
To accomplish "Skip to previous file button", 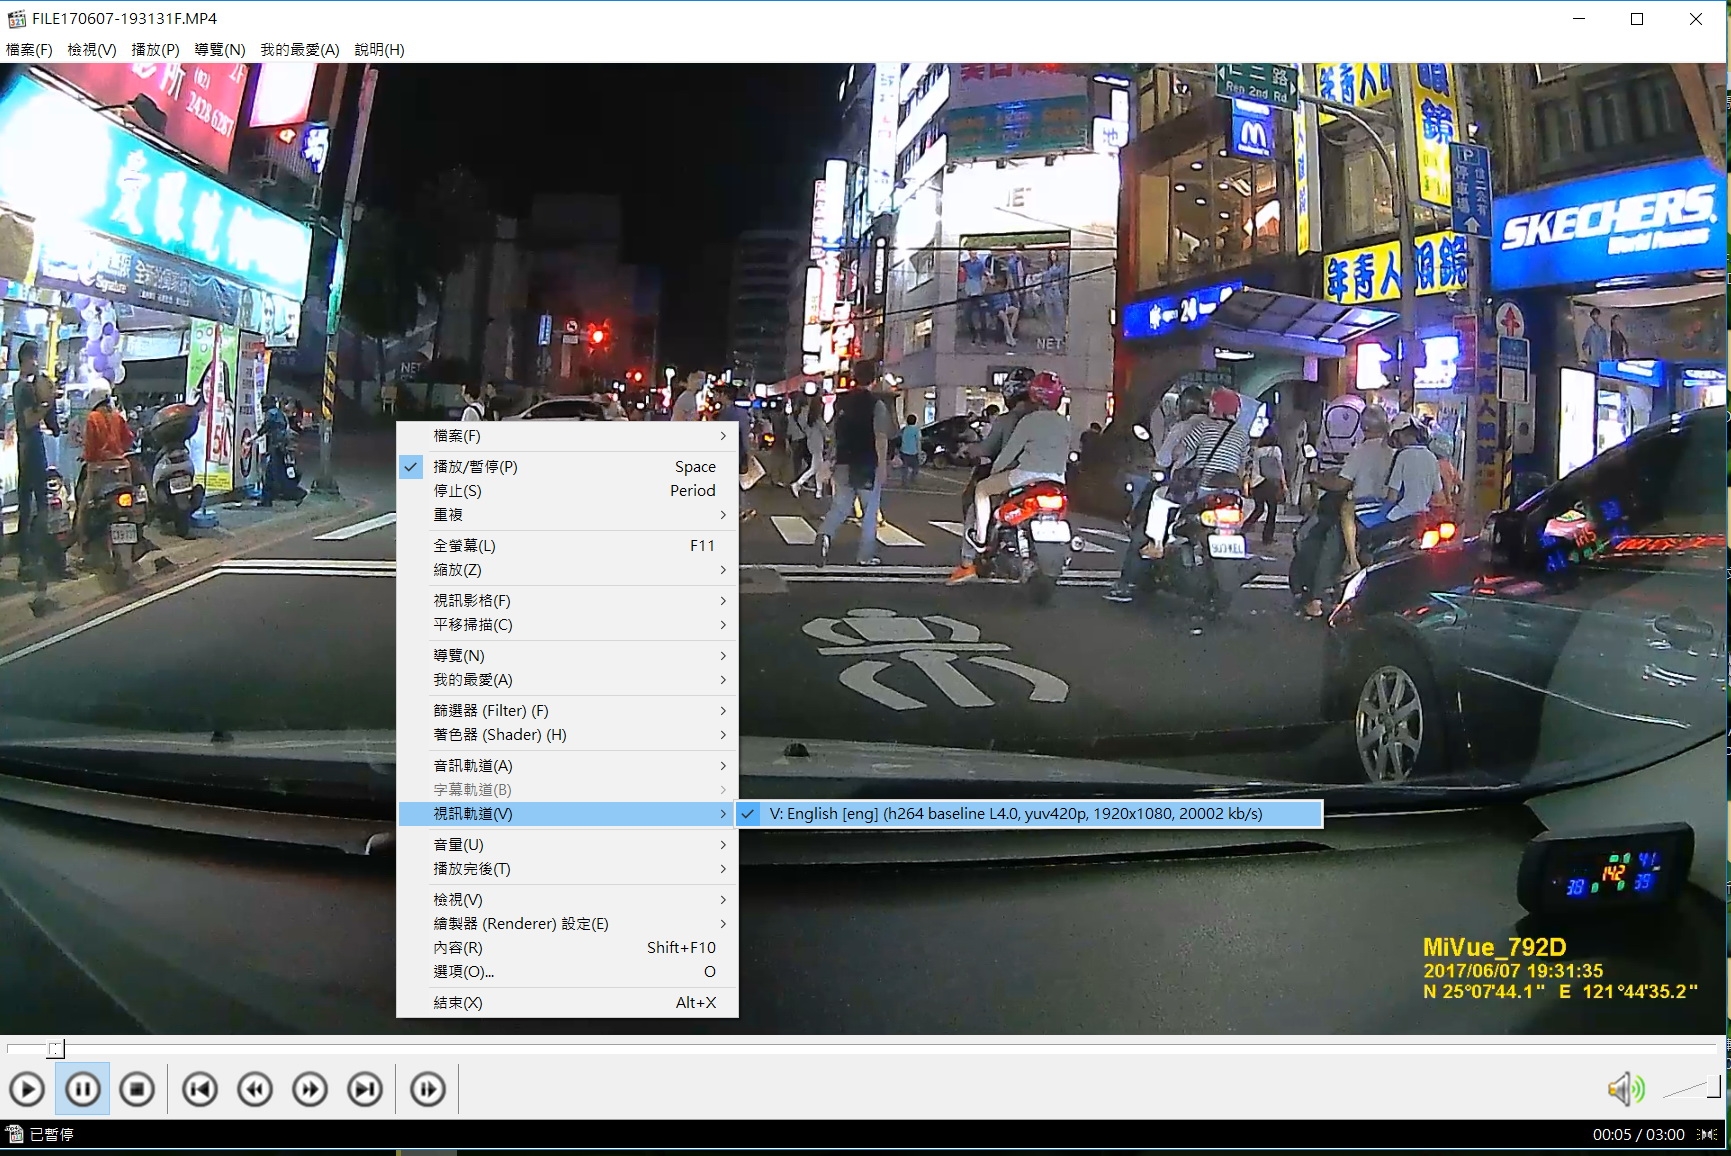I will (200, 1089).
